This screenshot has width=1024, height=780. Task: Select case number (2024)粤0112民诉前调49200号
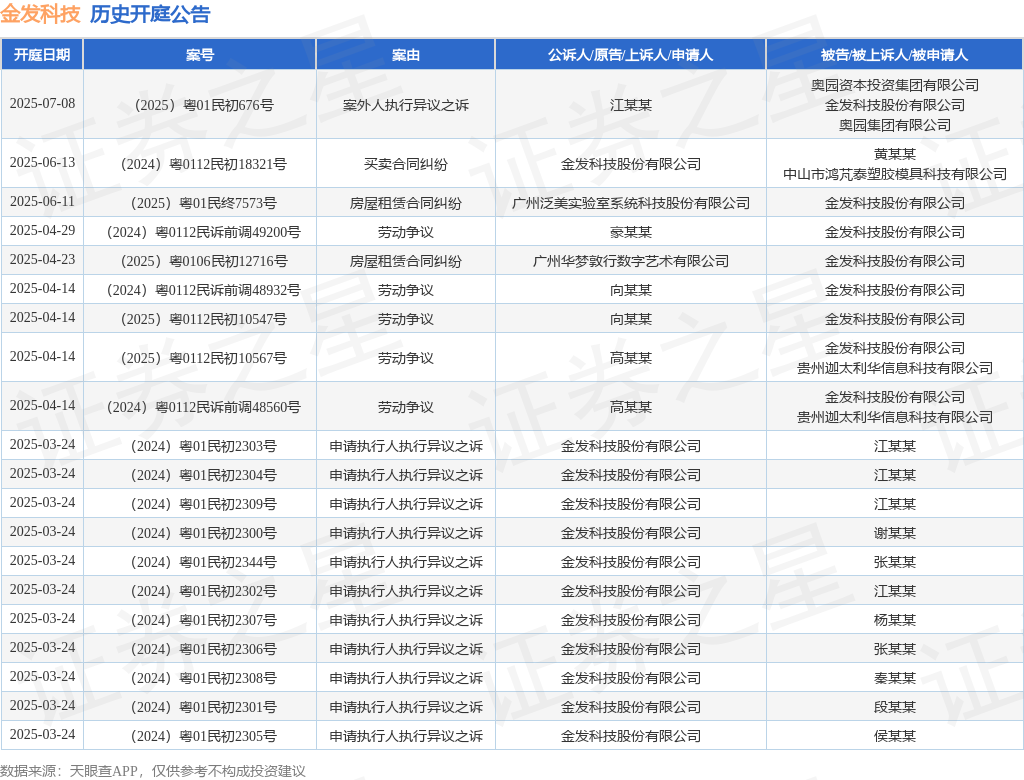[204, 232]
